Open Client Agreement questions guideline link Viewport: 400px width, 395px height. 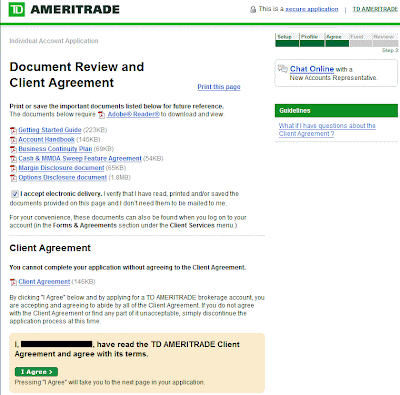tap(327, 130)
